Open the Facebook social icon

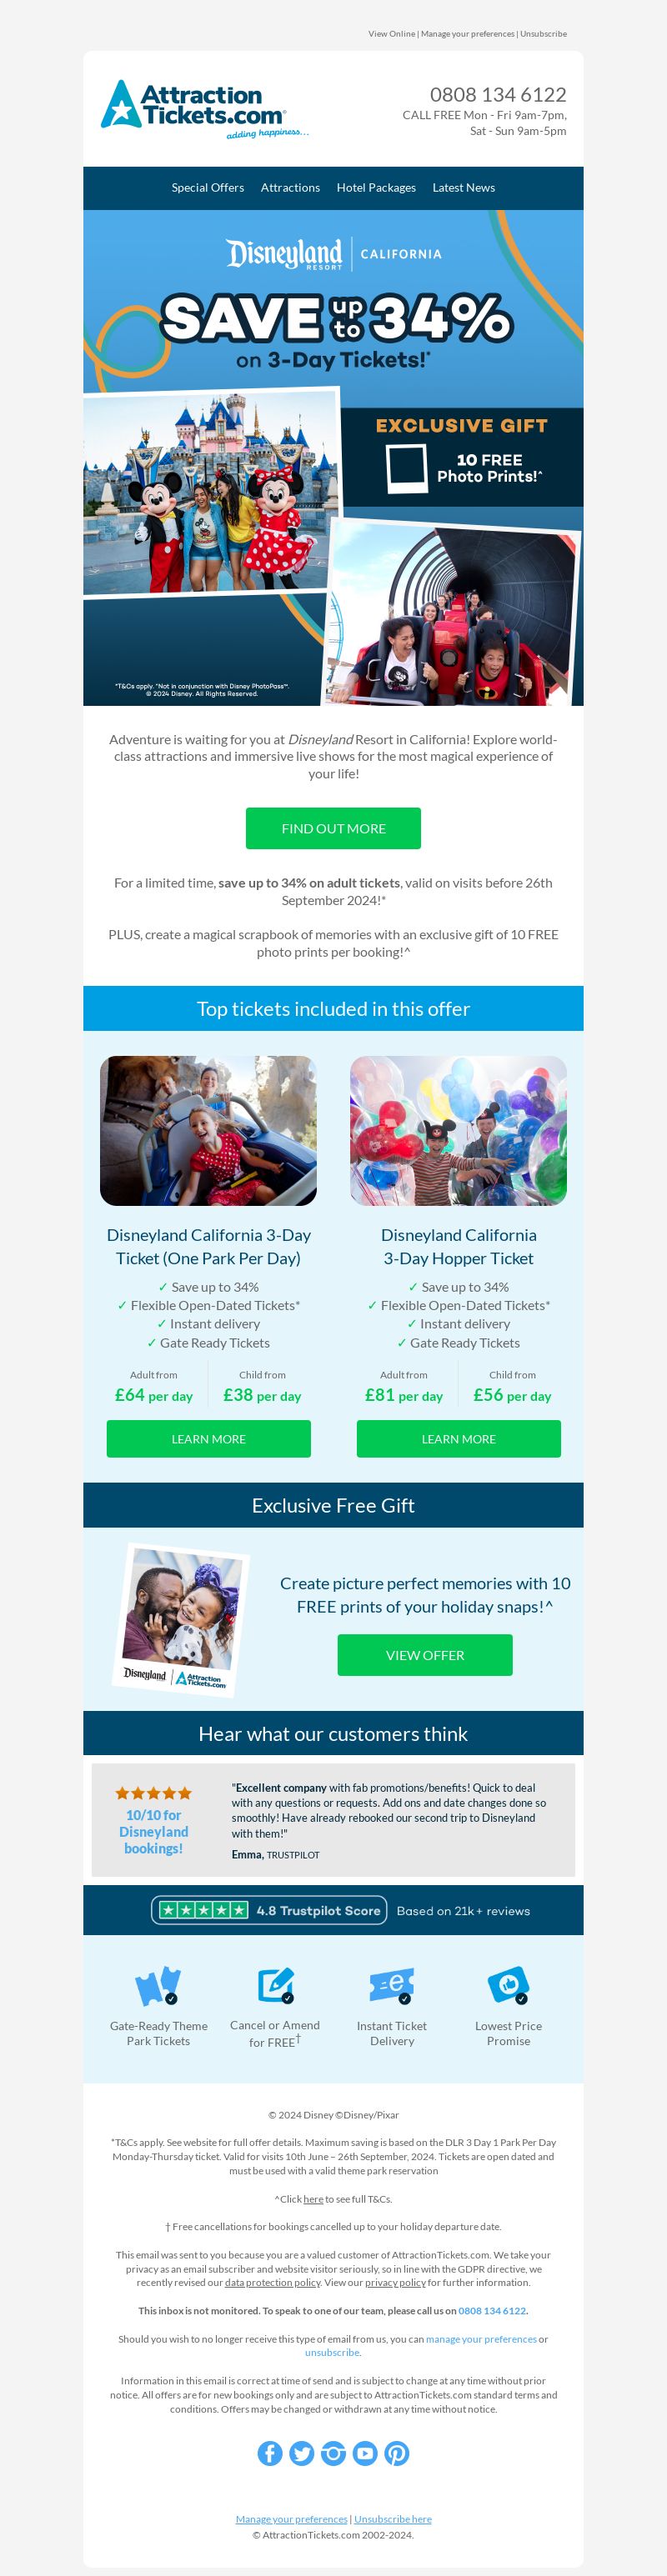coord(270,2453)
